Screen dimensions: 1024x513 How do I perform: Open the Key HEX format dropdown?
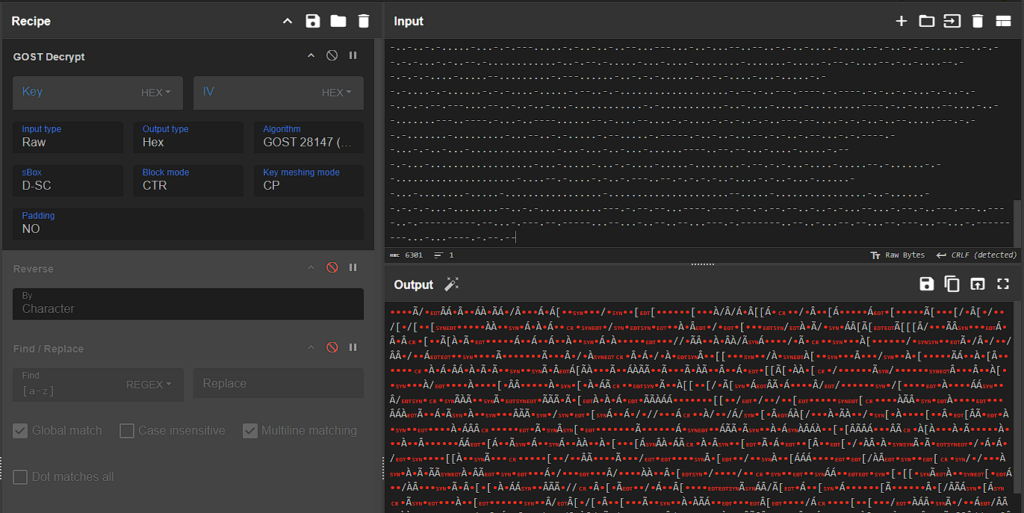pyautogui.click(x=155, y=93)
